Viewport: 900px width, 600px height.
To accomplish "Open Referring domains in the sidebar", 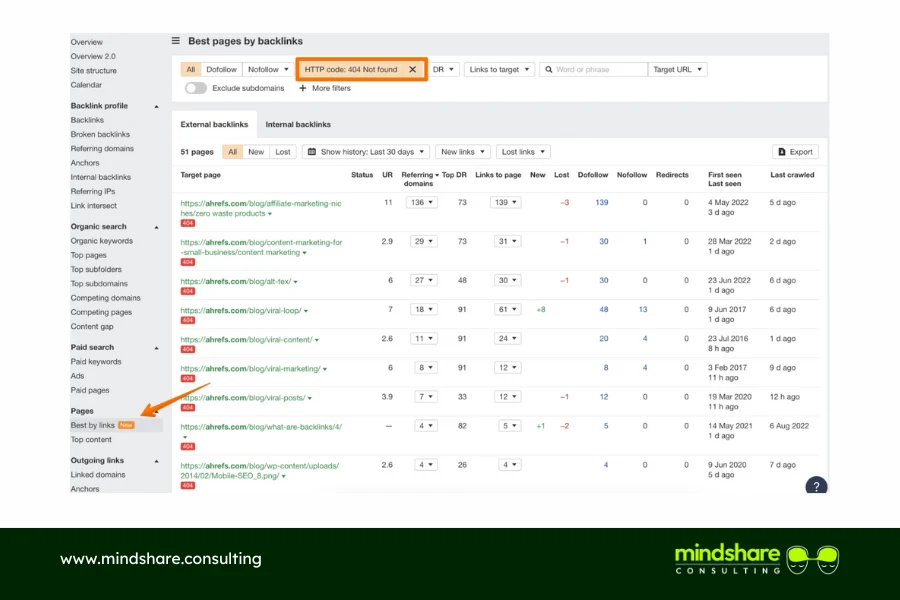I will click(102, 149).
